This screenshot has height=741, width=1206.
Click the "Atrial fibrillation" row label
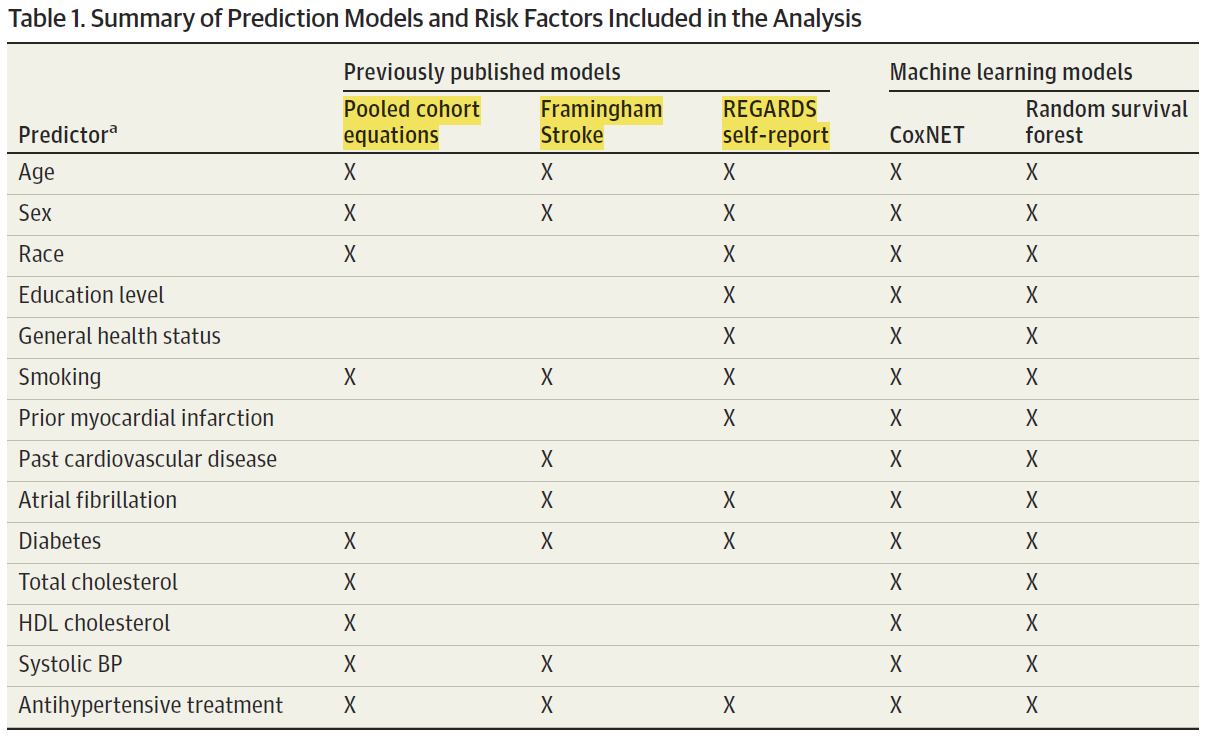[97, 501]
